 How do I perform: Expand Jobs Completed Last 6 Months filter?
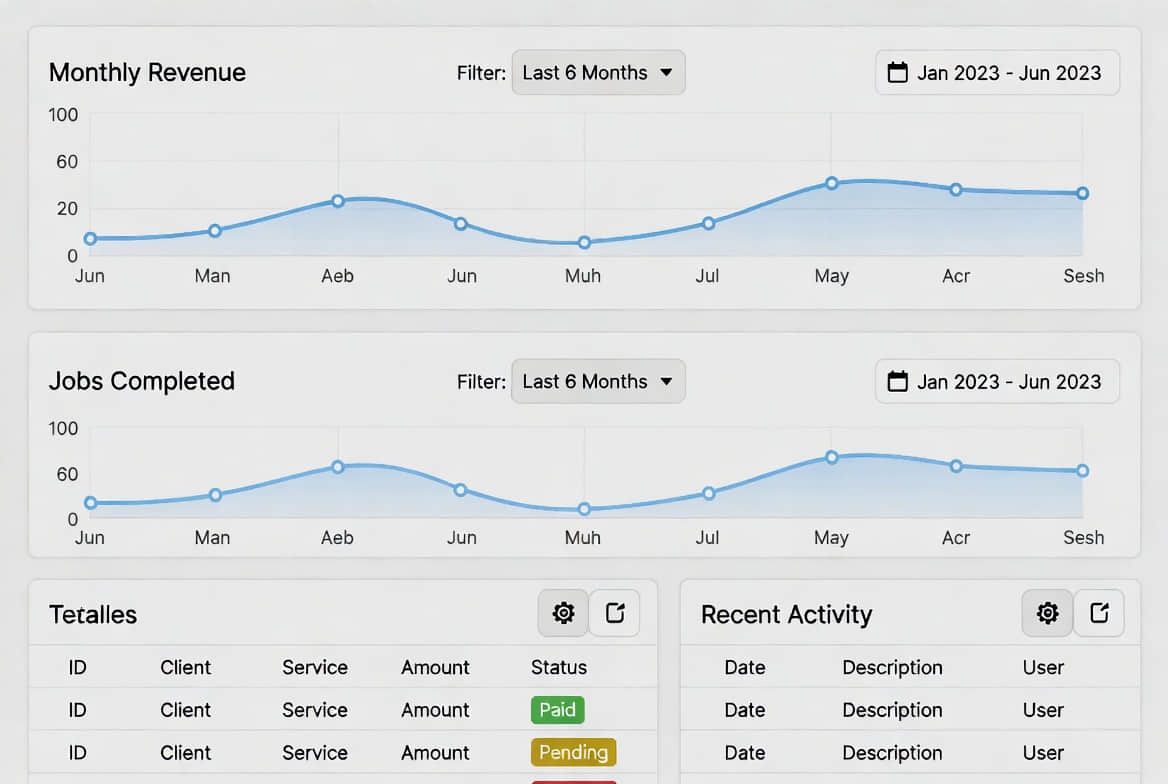598,381
